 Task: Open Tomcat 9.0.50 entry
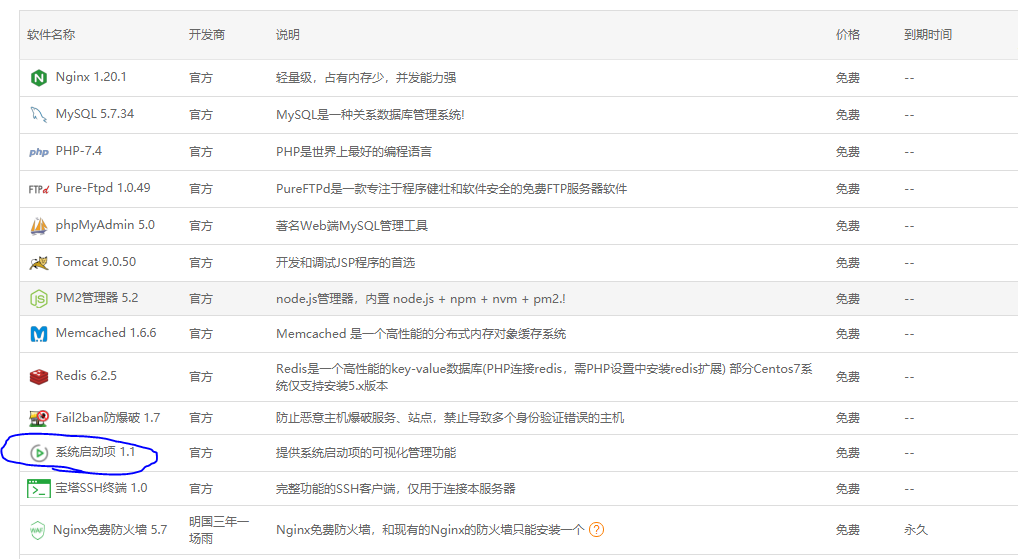(x=95, y=262)
